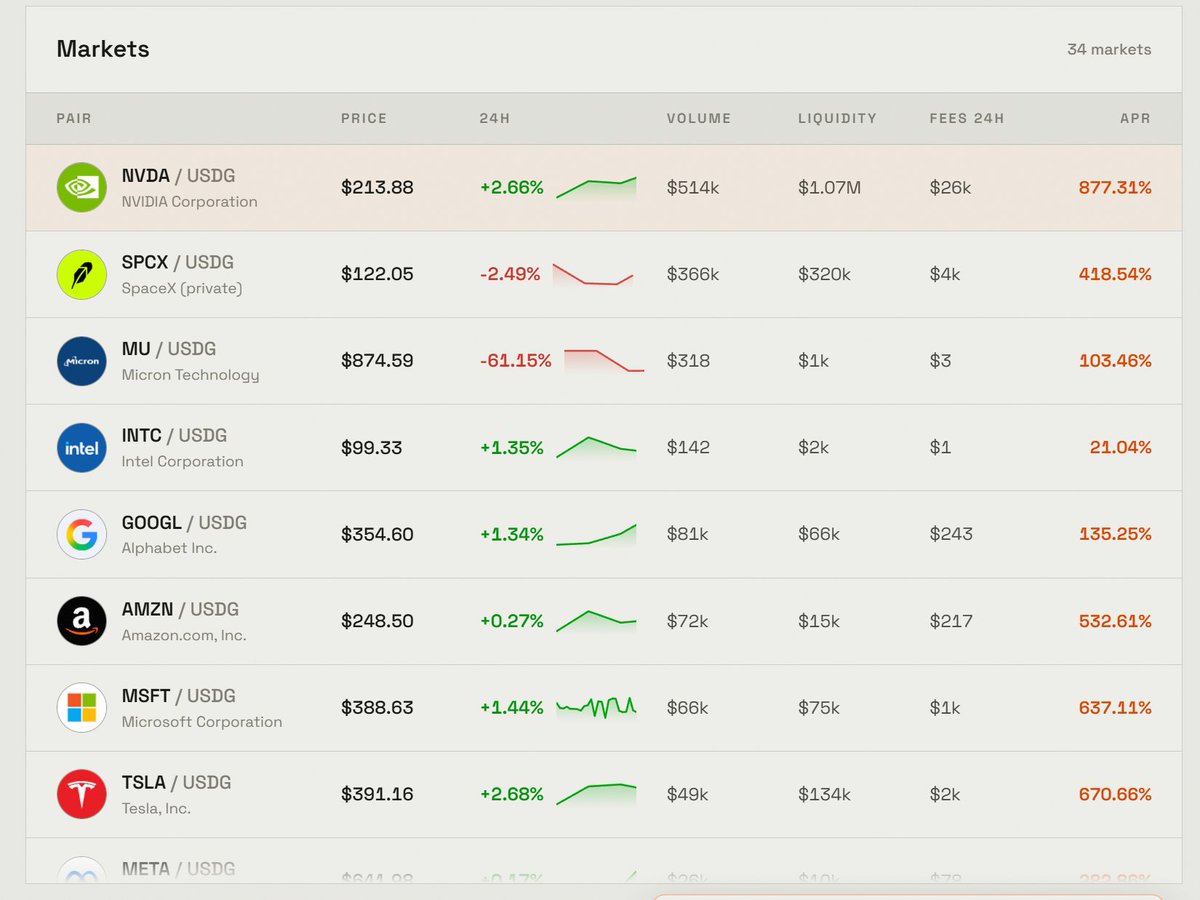
Task: Click NVDA price $213.88
Action: click(x=377, y=187)
